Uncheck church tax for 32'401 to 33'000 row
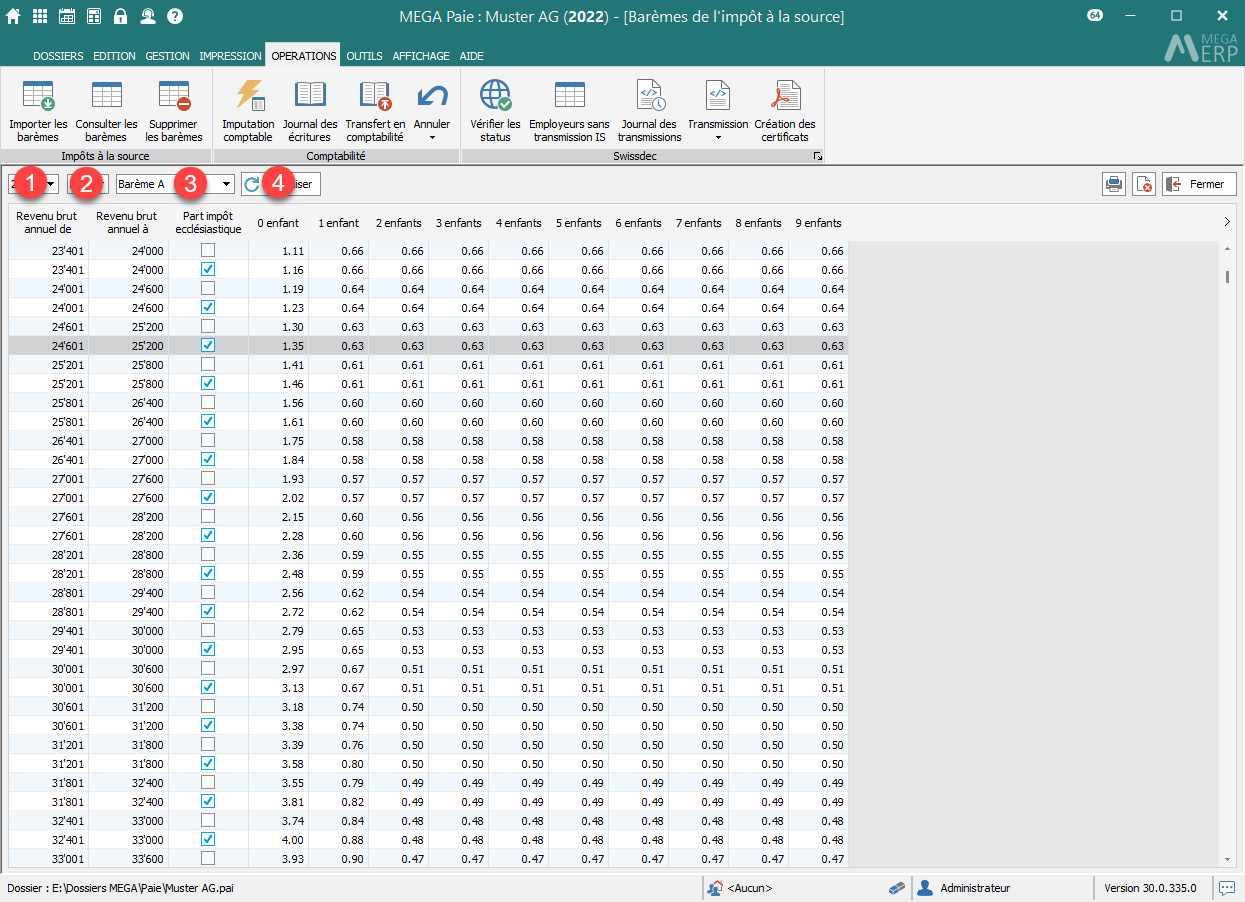This screenshot has height=902, width=1245. click(208, 839)
